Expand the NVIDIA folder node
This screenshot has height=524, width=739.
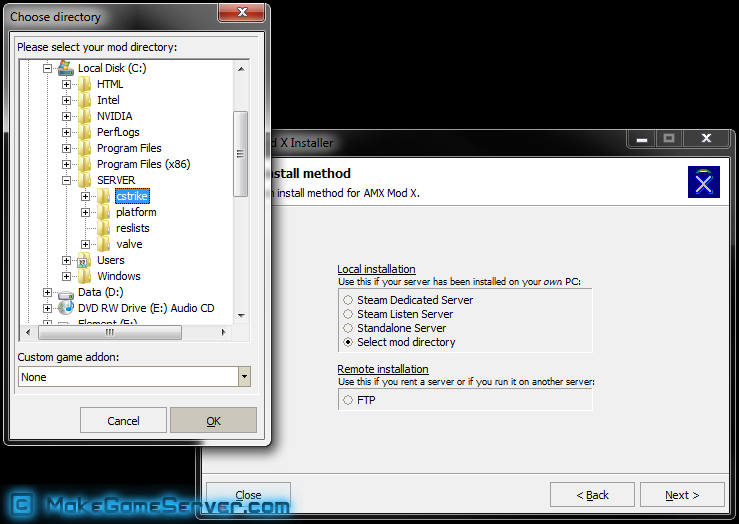[x=66, y=116]
